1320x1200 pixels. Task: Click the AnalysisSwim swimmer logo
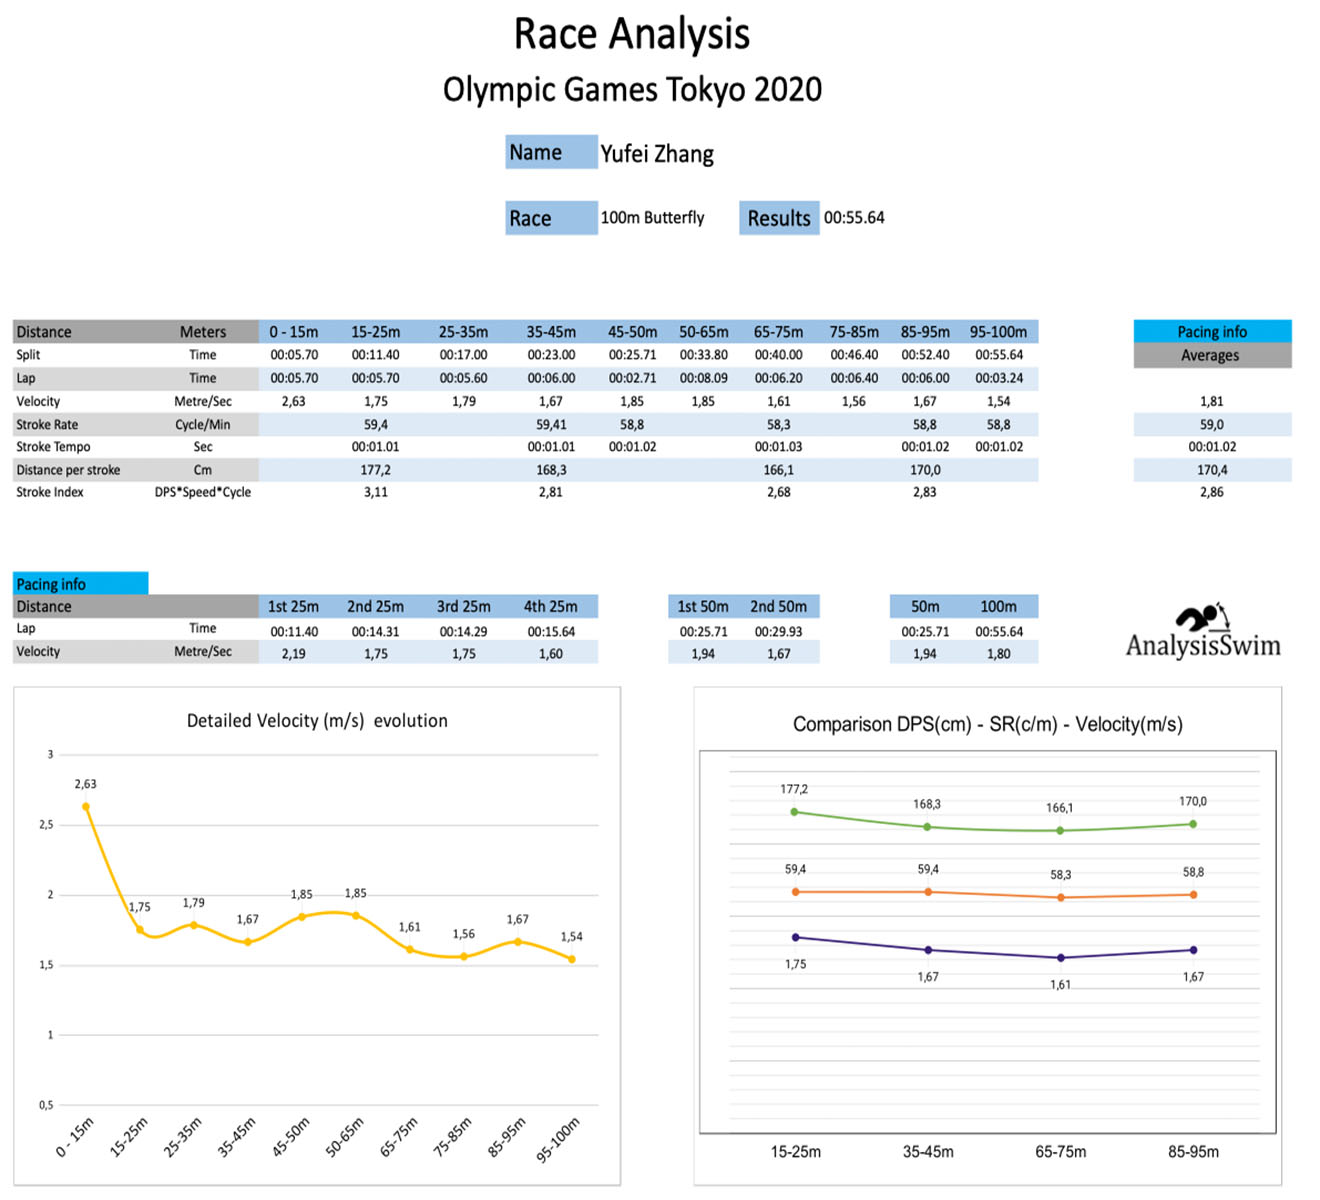click(x=1201, y=619)
